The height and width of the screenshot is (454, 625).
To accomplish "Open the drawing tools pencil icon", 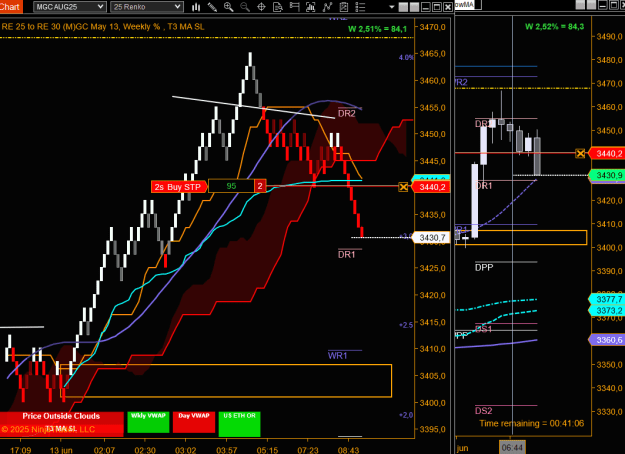I will coord(212,7).
